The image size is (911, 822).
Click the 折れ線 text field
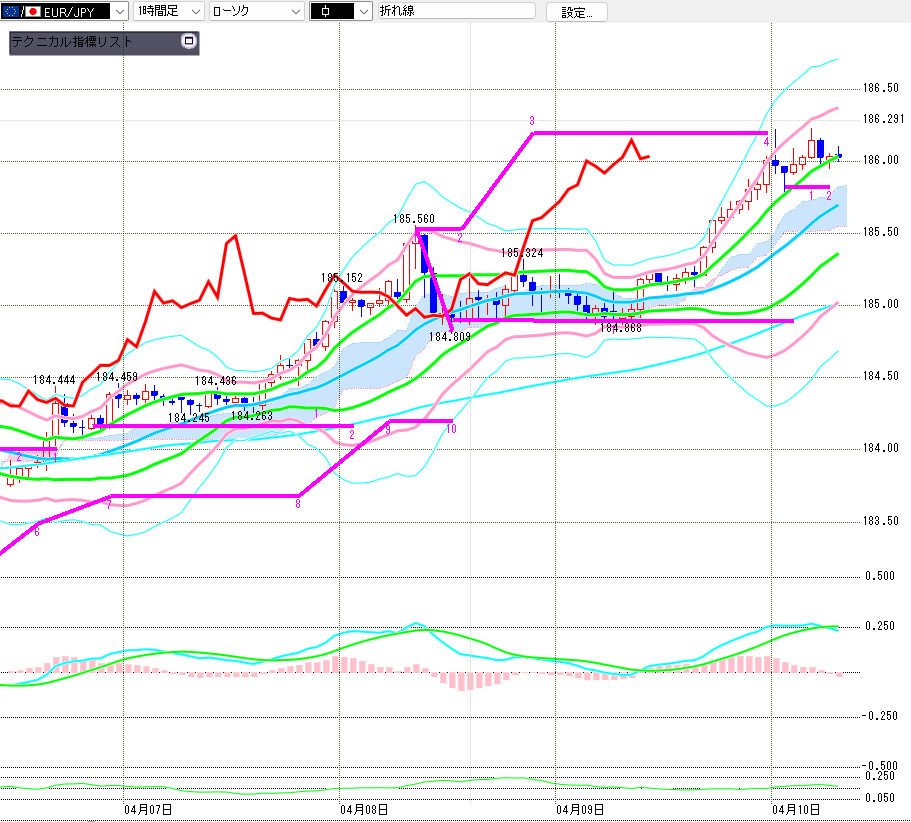coord(454,11)
